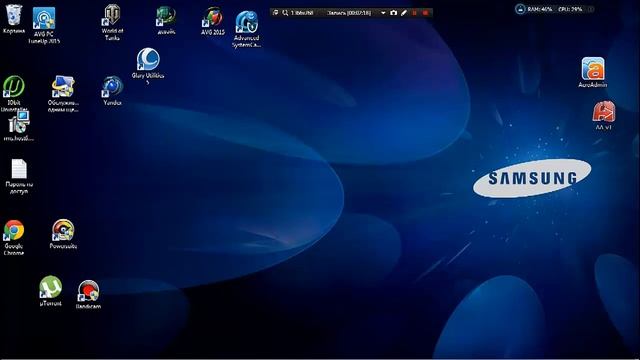This screenshot has height=360, width=640.
Task: Launch IObit Uninstaller shortcut
Action: (14, 93)
